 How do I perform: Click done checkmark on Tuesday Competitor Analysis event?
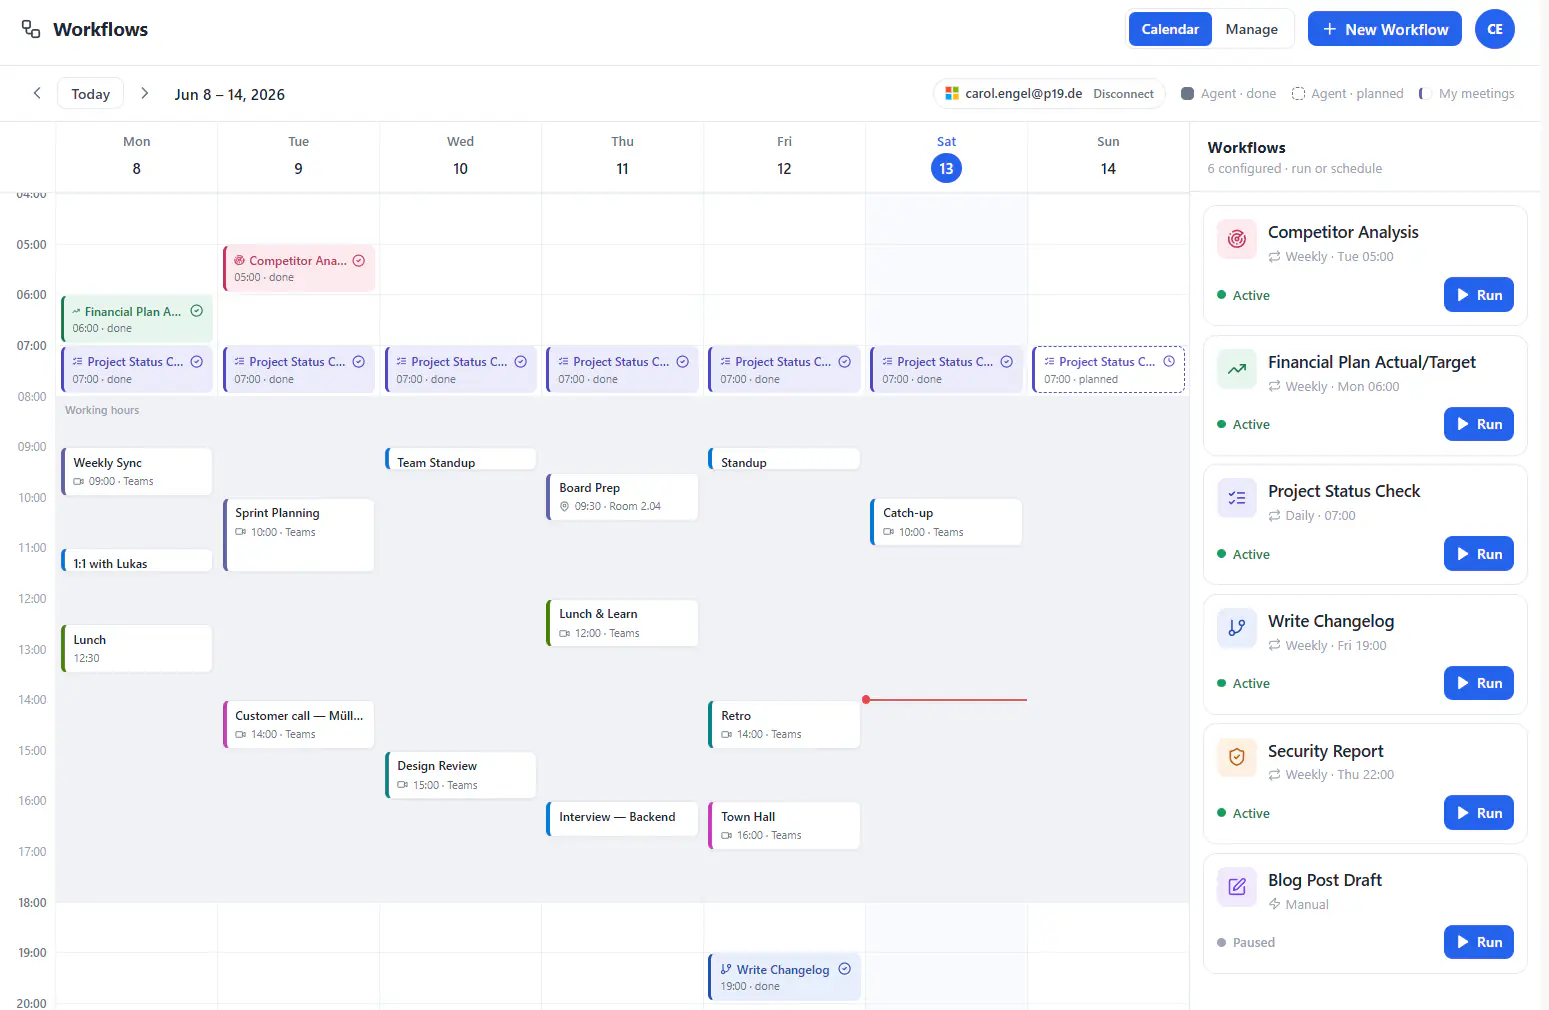coord(359,260)
